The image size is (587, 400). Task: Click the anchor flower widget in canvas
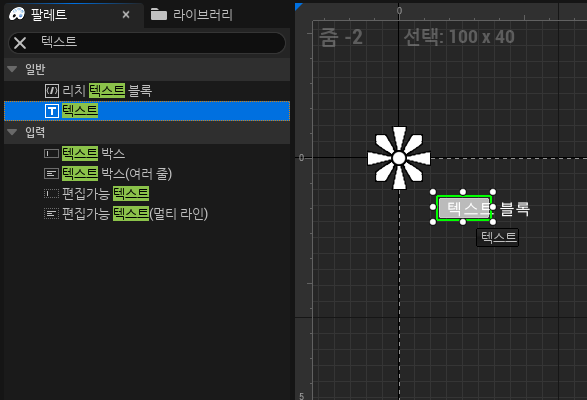[399, 158]
